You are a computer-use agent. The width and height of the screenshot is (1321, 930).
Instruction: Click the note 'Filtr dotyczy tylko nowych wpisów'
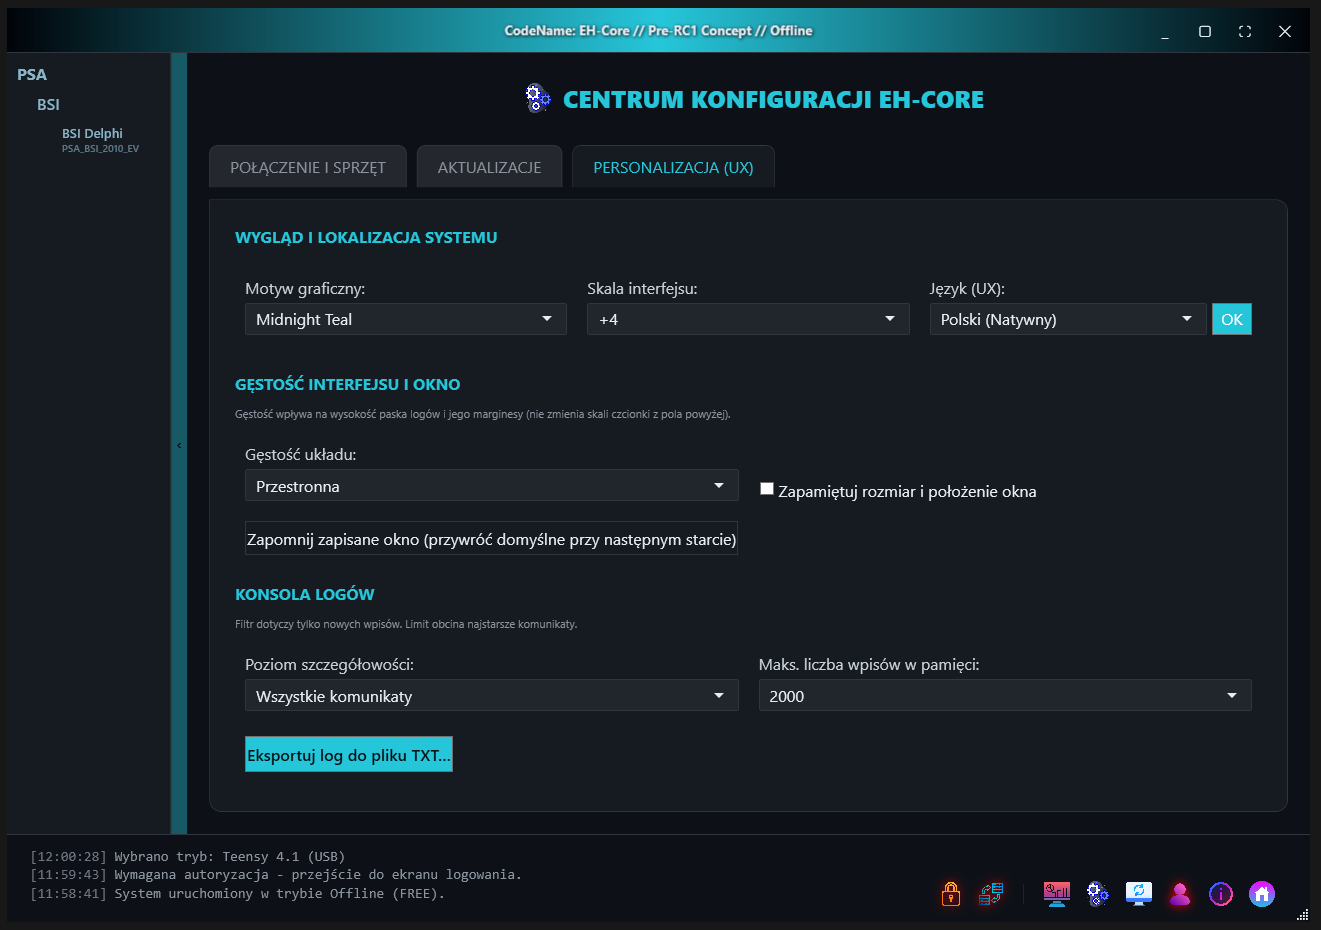click(406, 624)
